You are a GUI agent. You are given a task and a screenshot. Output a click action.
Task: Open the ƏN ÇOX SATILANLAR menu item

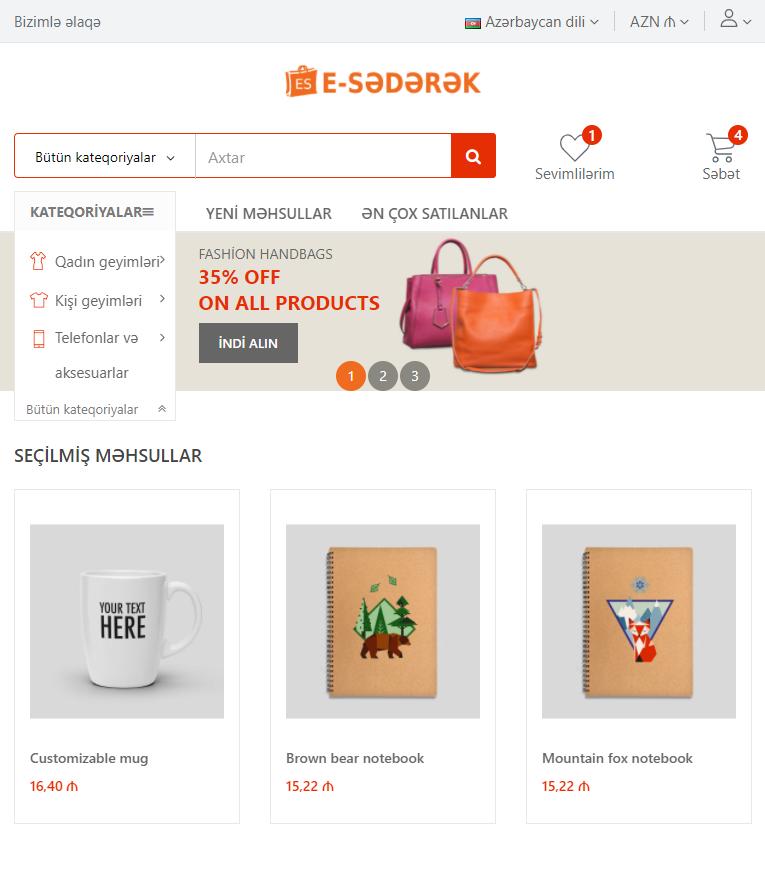pyautogui.click(x=434, y=214)
